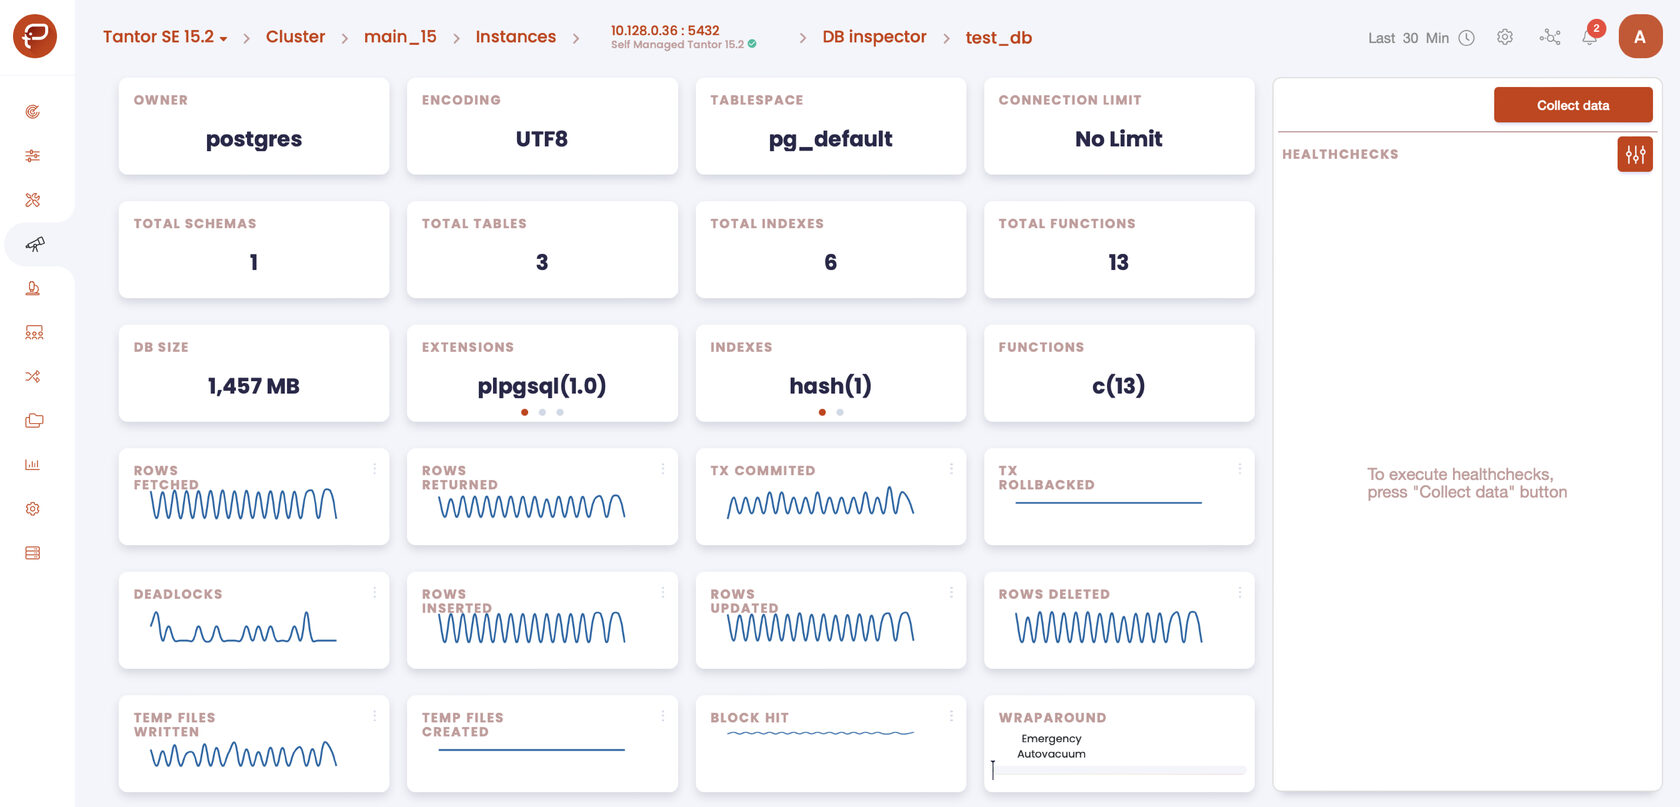
Task: Click the encoding value UTF8
Action: point(542,139)
